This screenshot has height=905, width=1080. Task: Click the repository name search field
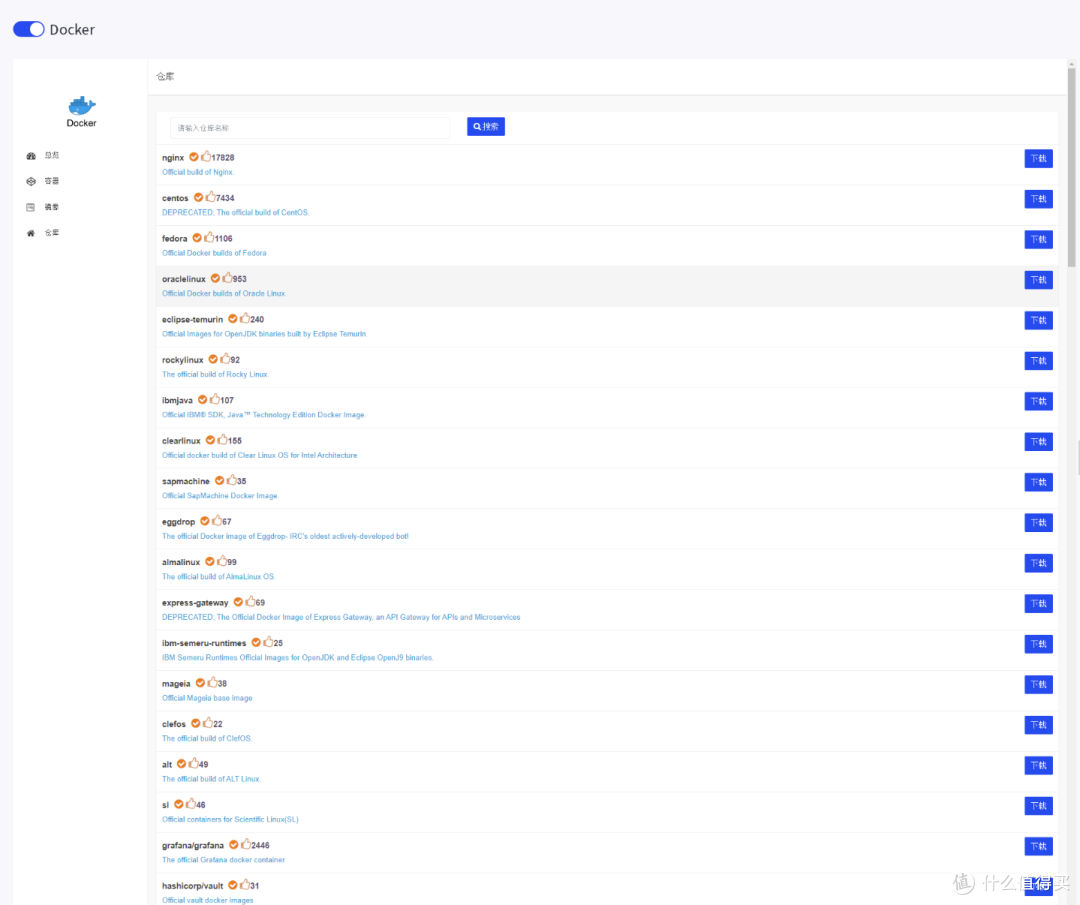pos(310,127)
